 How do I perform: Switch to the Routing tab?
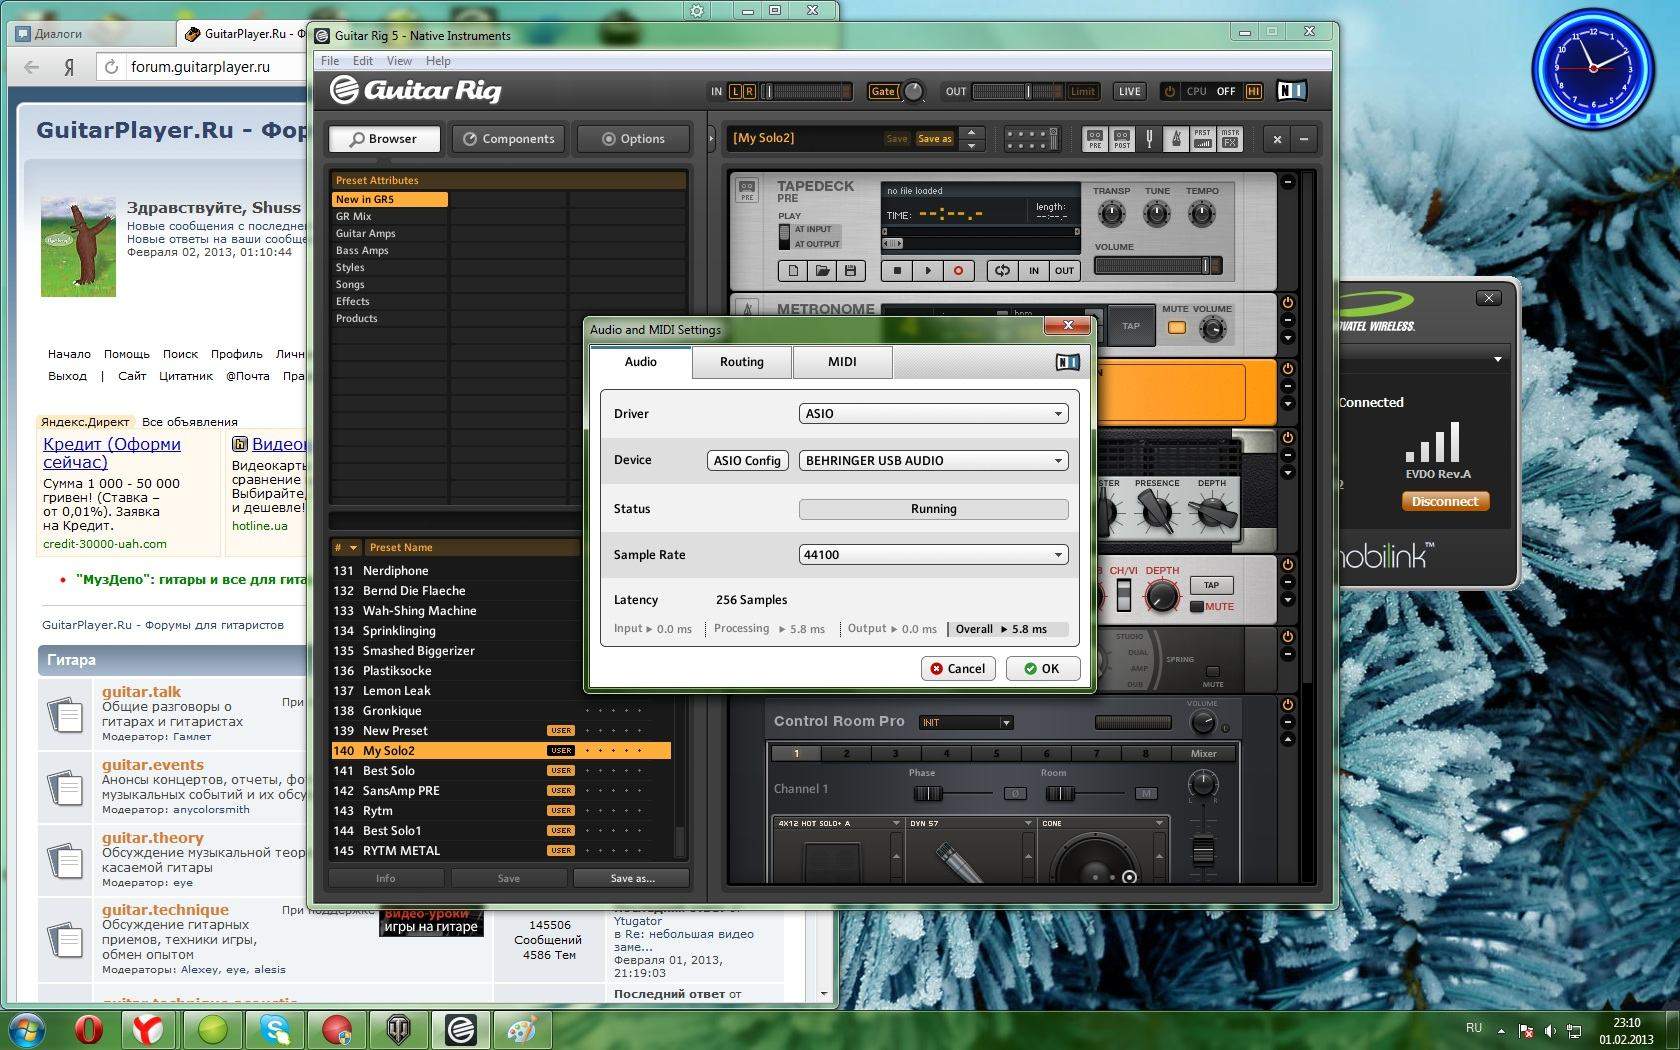pos(741,362)
